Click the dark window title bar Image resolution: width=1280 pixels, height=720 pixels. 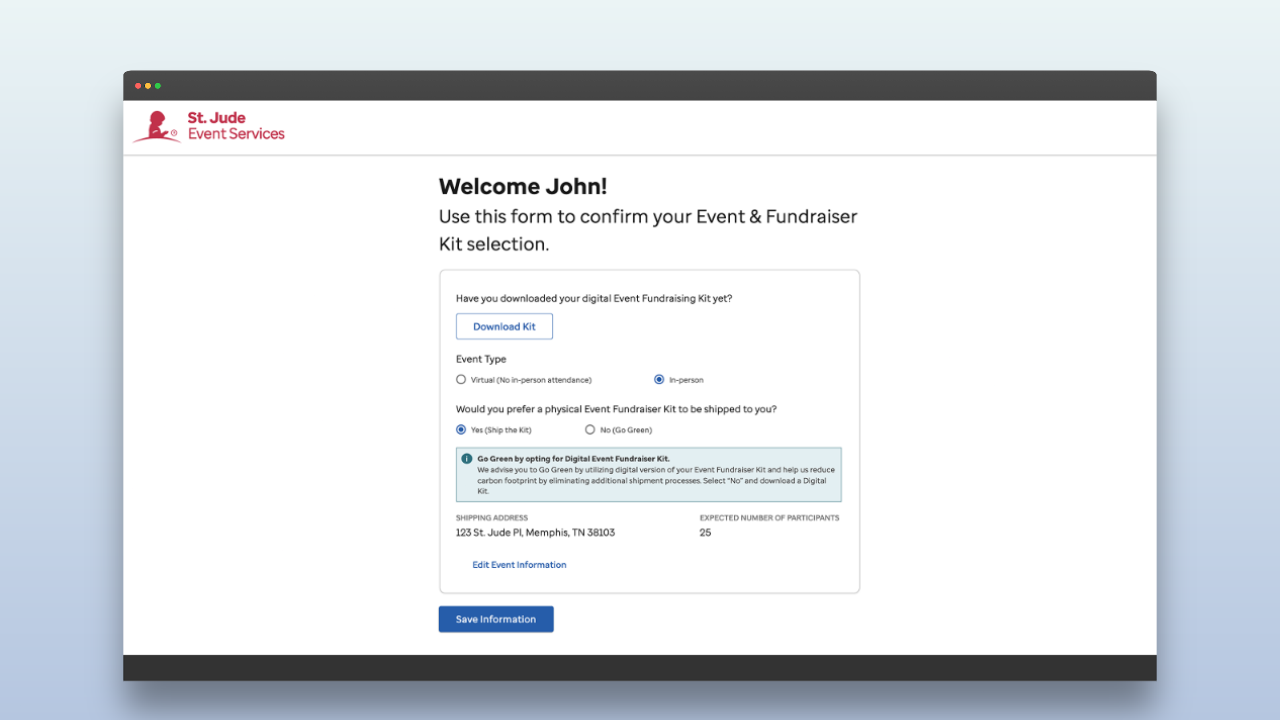tap(640, 86)
